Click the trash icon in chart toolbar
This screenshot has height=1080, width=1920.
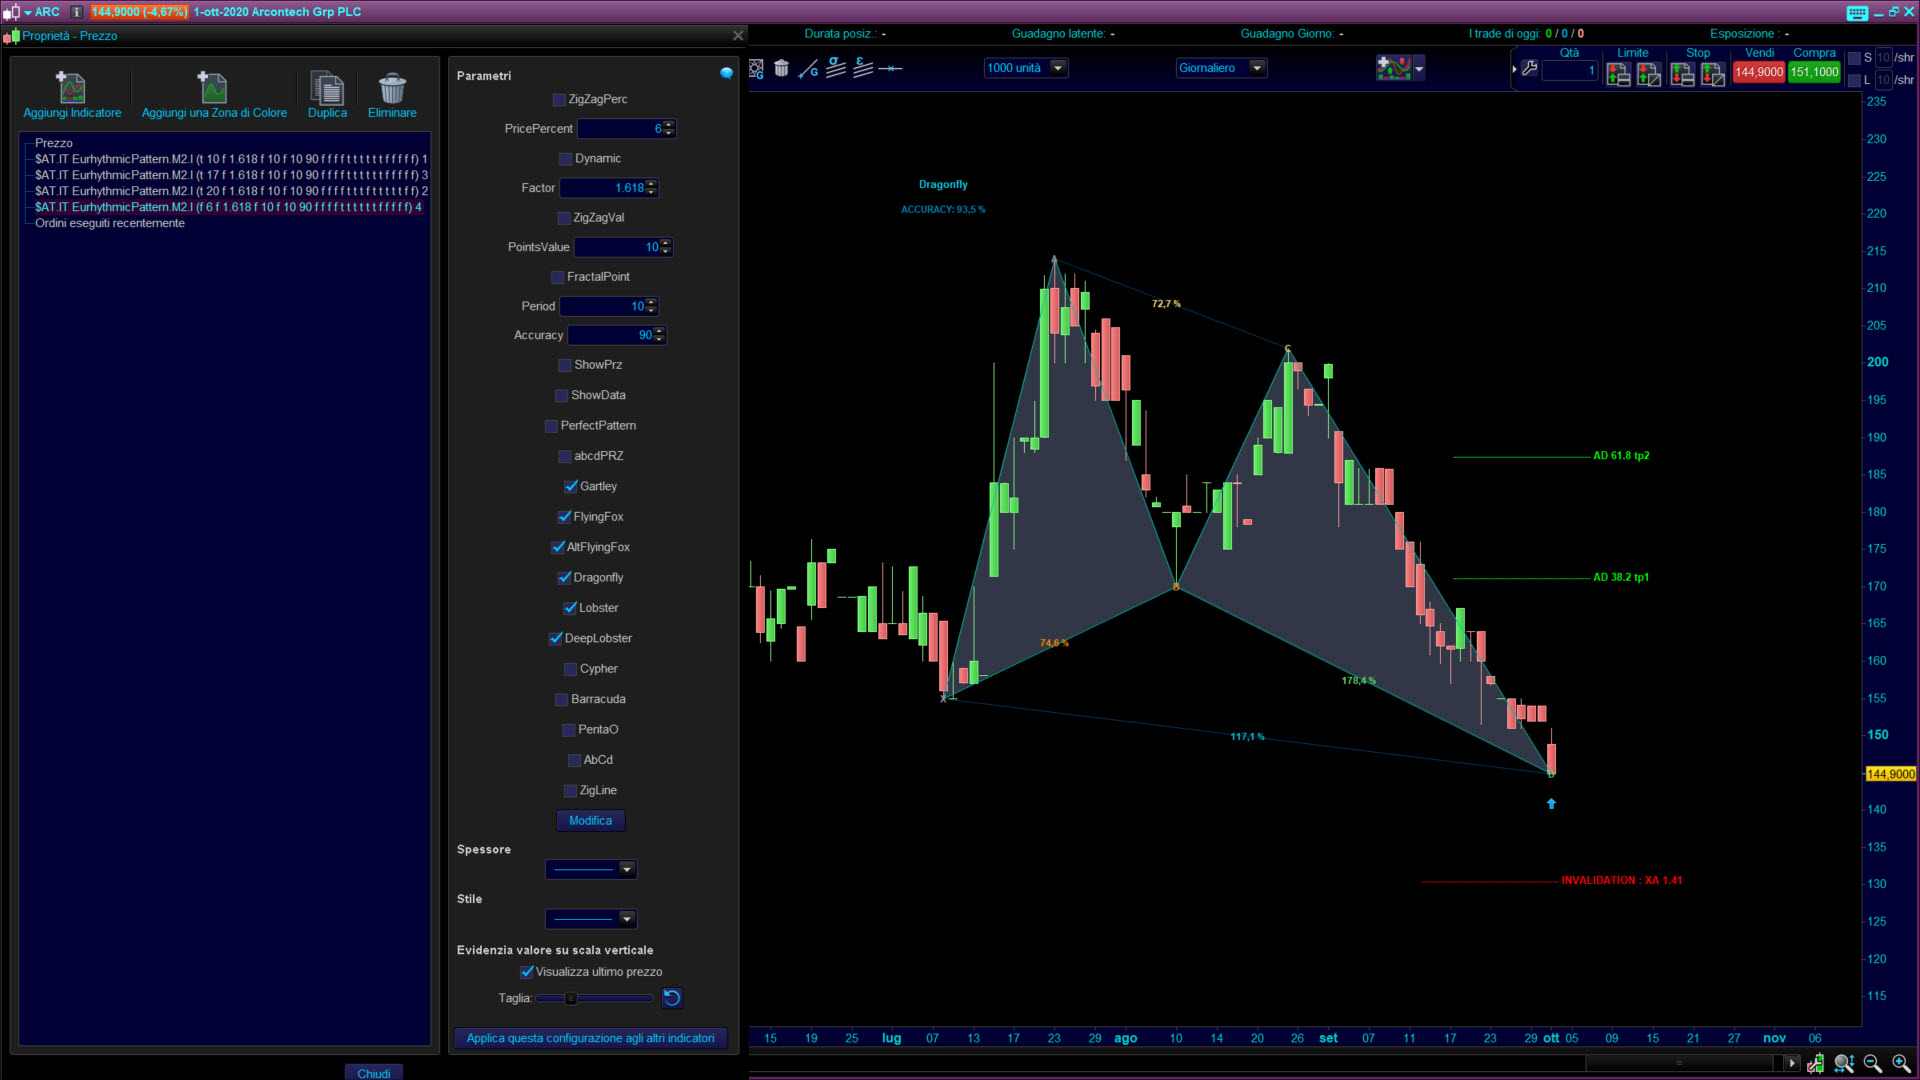click(x=781, y=68)
